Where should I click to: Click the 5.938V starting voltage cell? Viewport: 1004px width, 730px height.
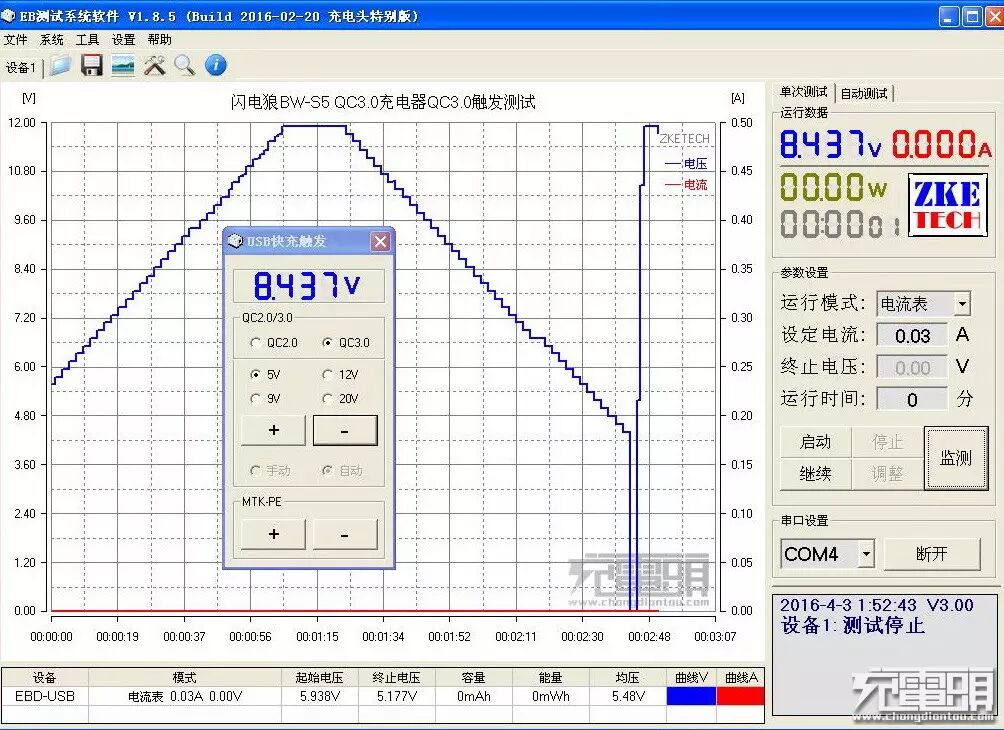pos(320,696)
